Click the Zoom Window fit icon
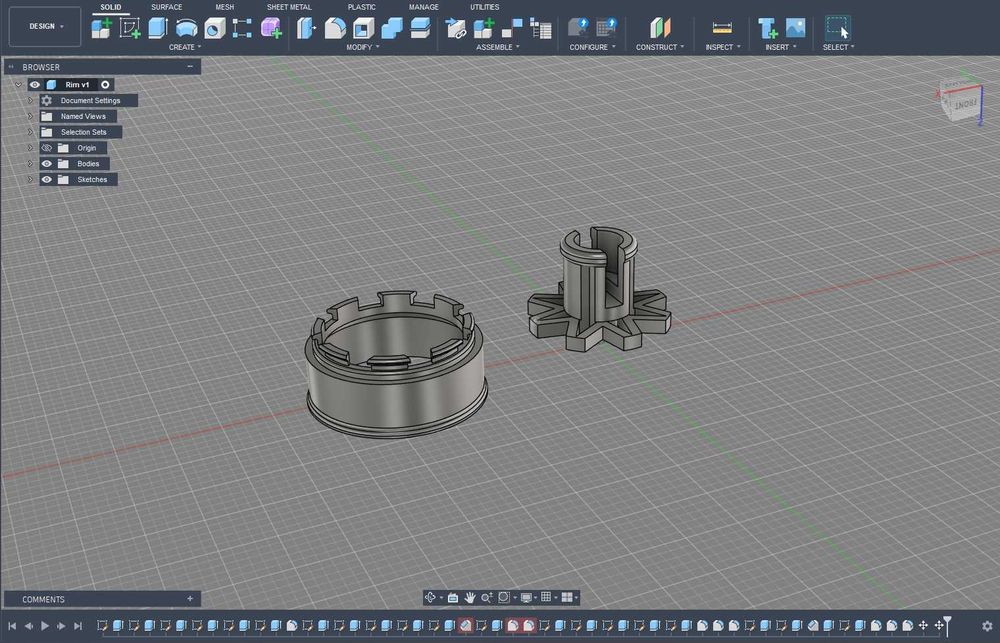The height and width of the screenshot is (643, 1000). coord(504,597)
